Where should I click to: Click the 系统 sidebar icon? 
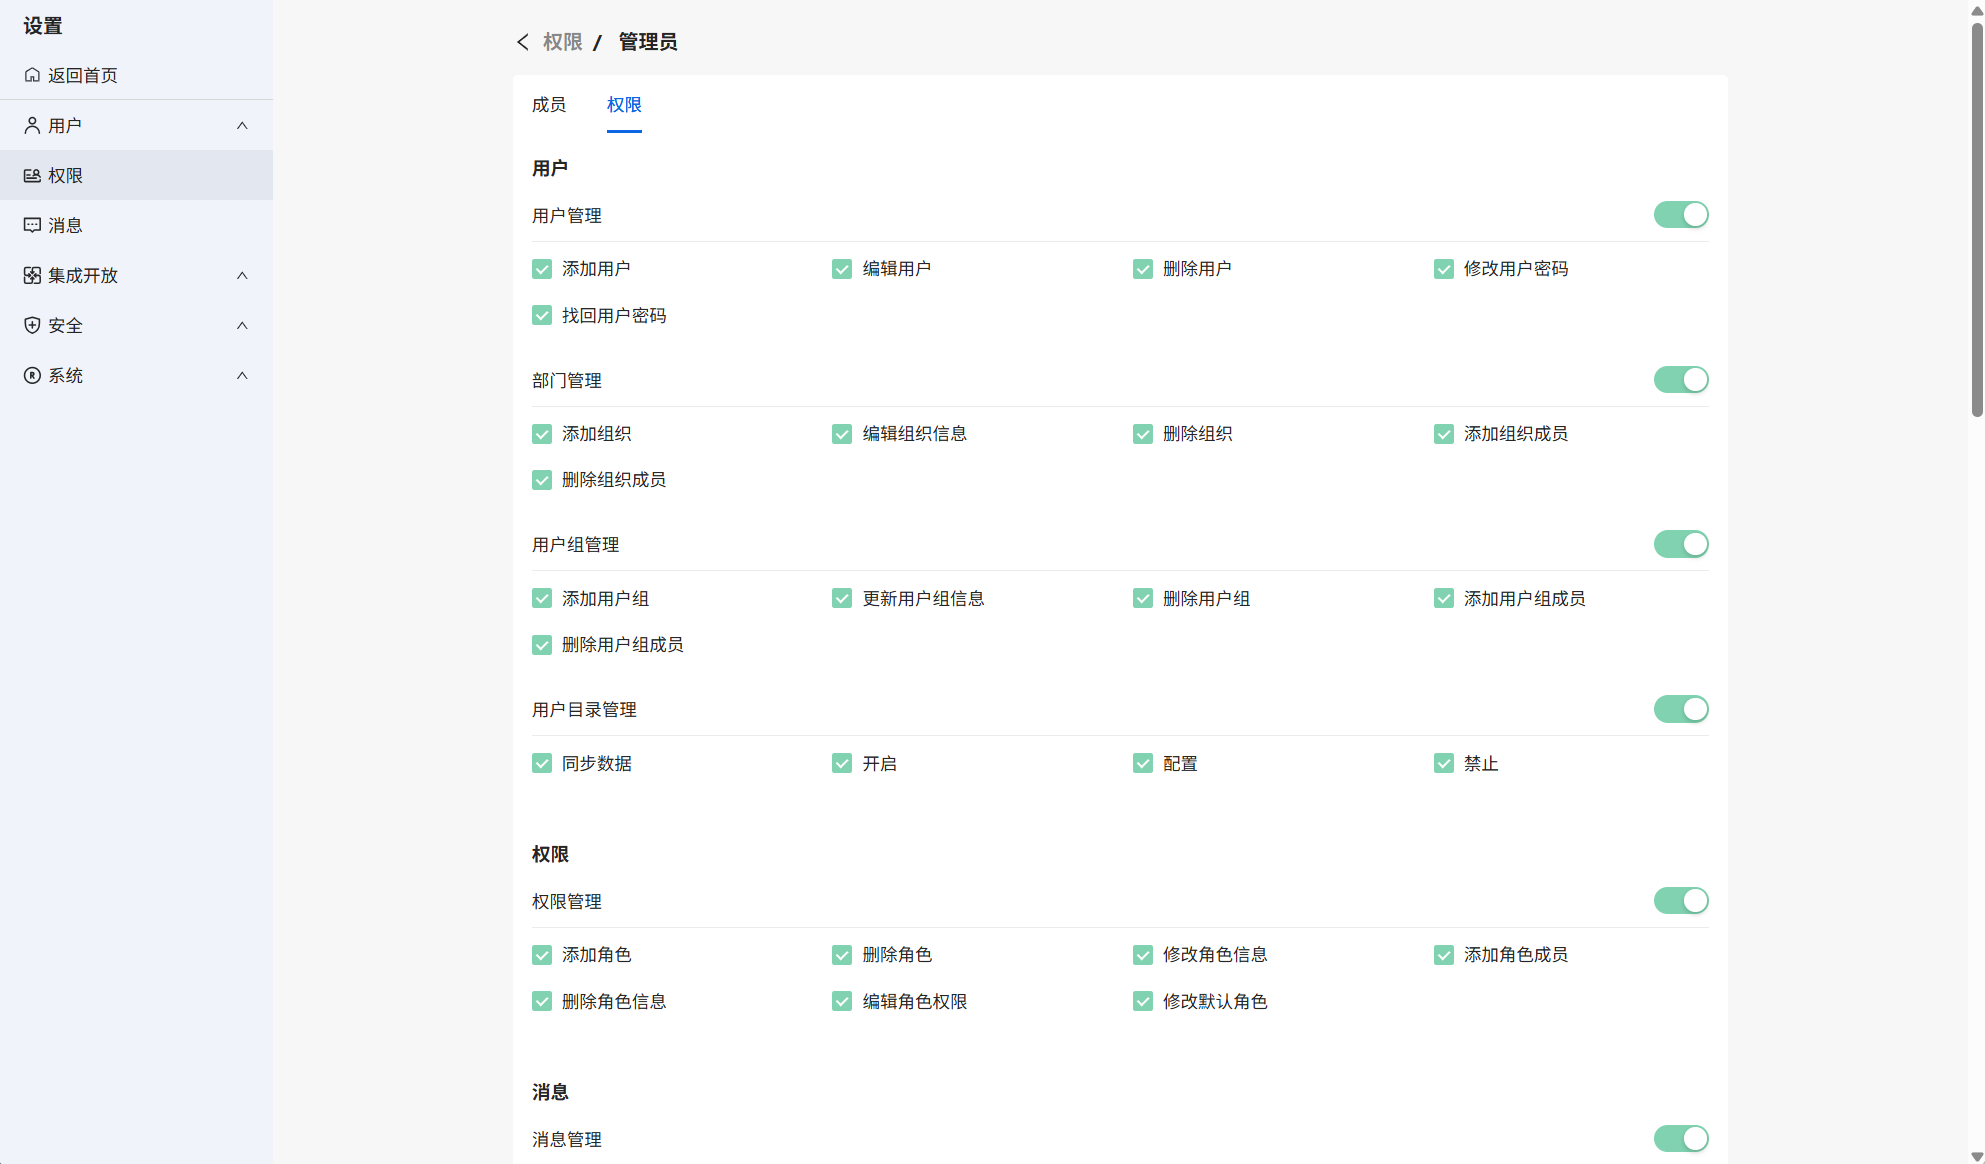(x=32, y=375)
